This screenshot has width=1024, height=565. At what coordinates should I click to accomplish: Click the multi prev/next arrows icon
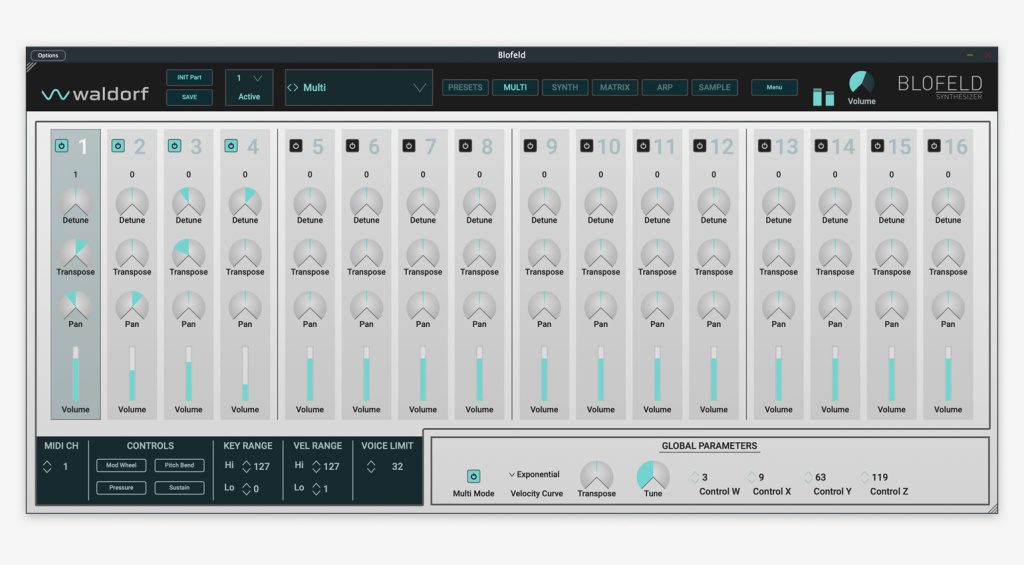pyautogui.click(x=293, y=88)
